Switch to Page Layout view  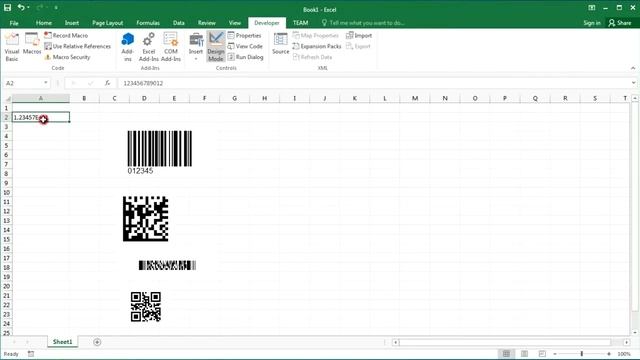tap(524, 354)
